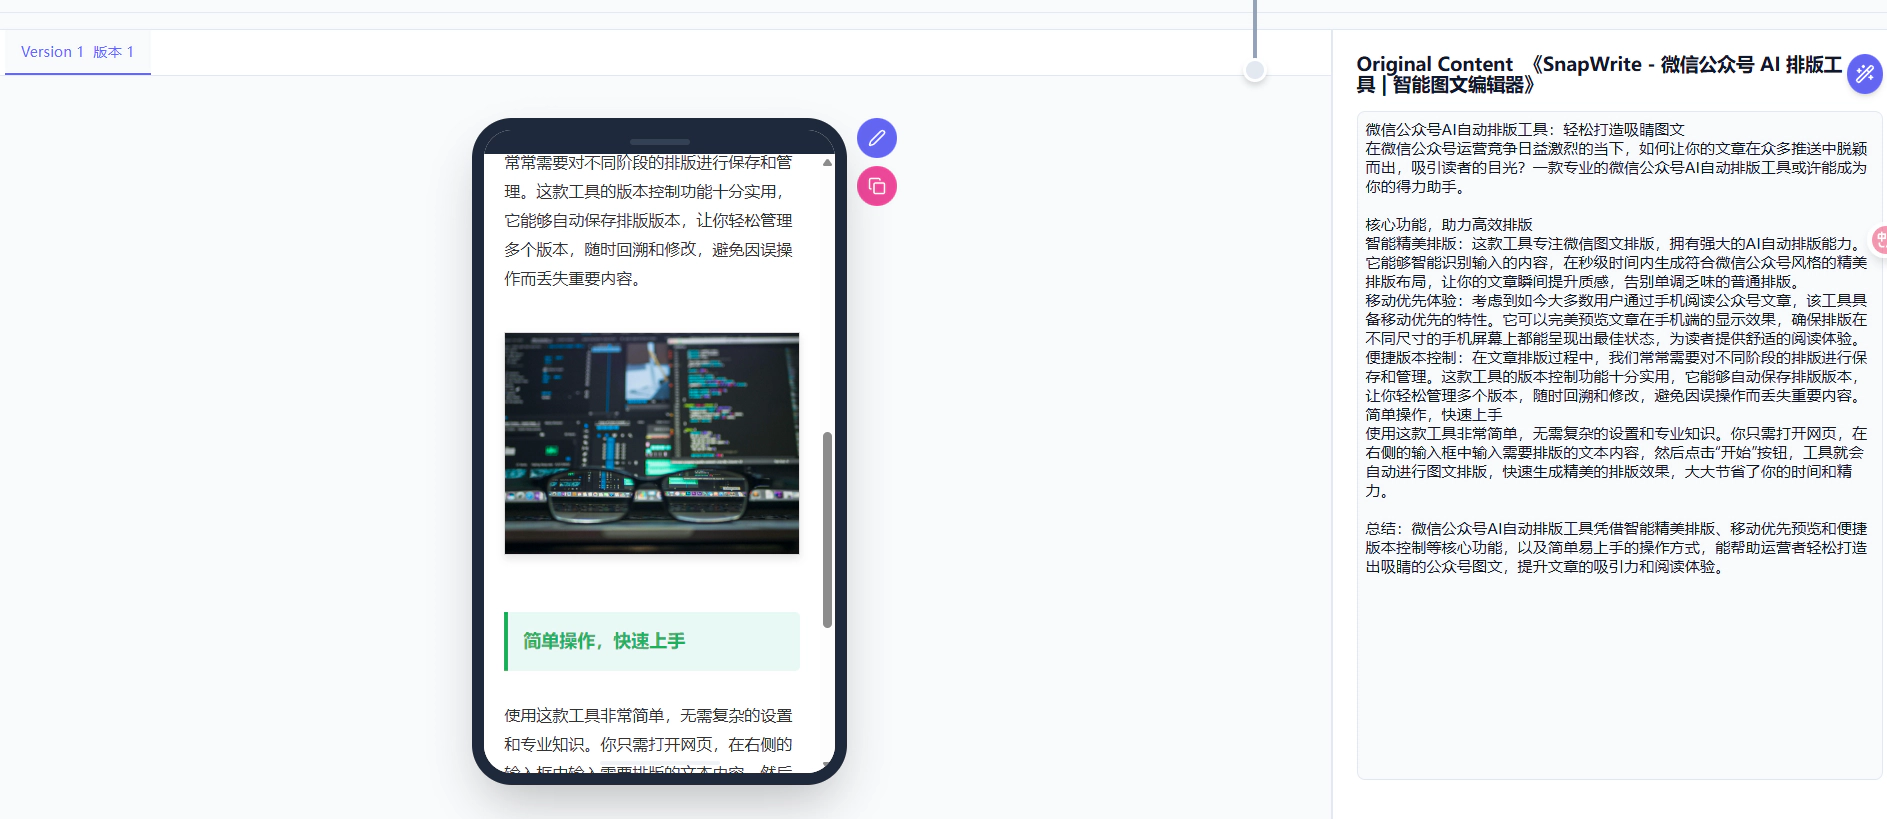The height and width of the screenshot is (819, 1887).
Task: Click the 核心功能，助力高效排版 line in text box
Action: (x=1449, y=225)
